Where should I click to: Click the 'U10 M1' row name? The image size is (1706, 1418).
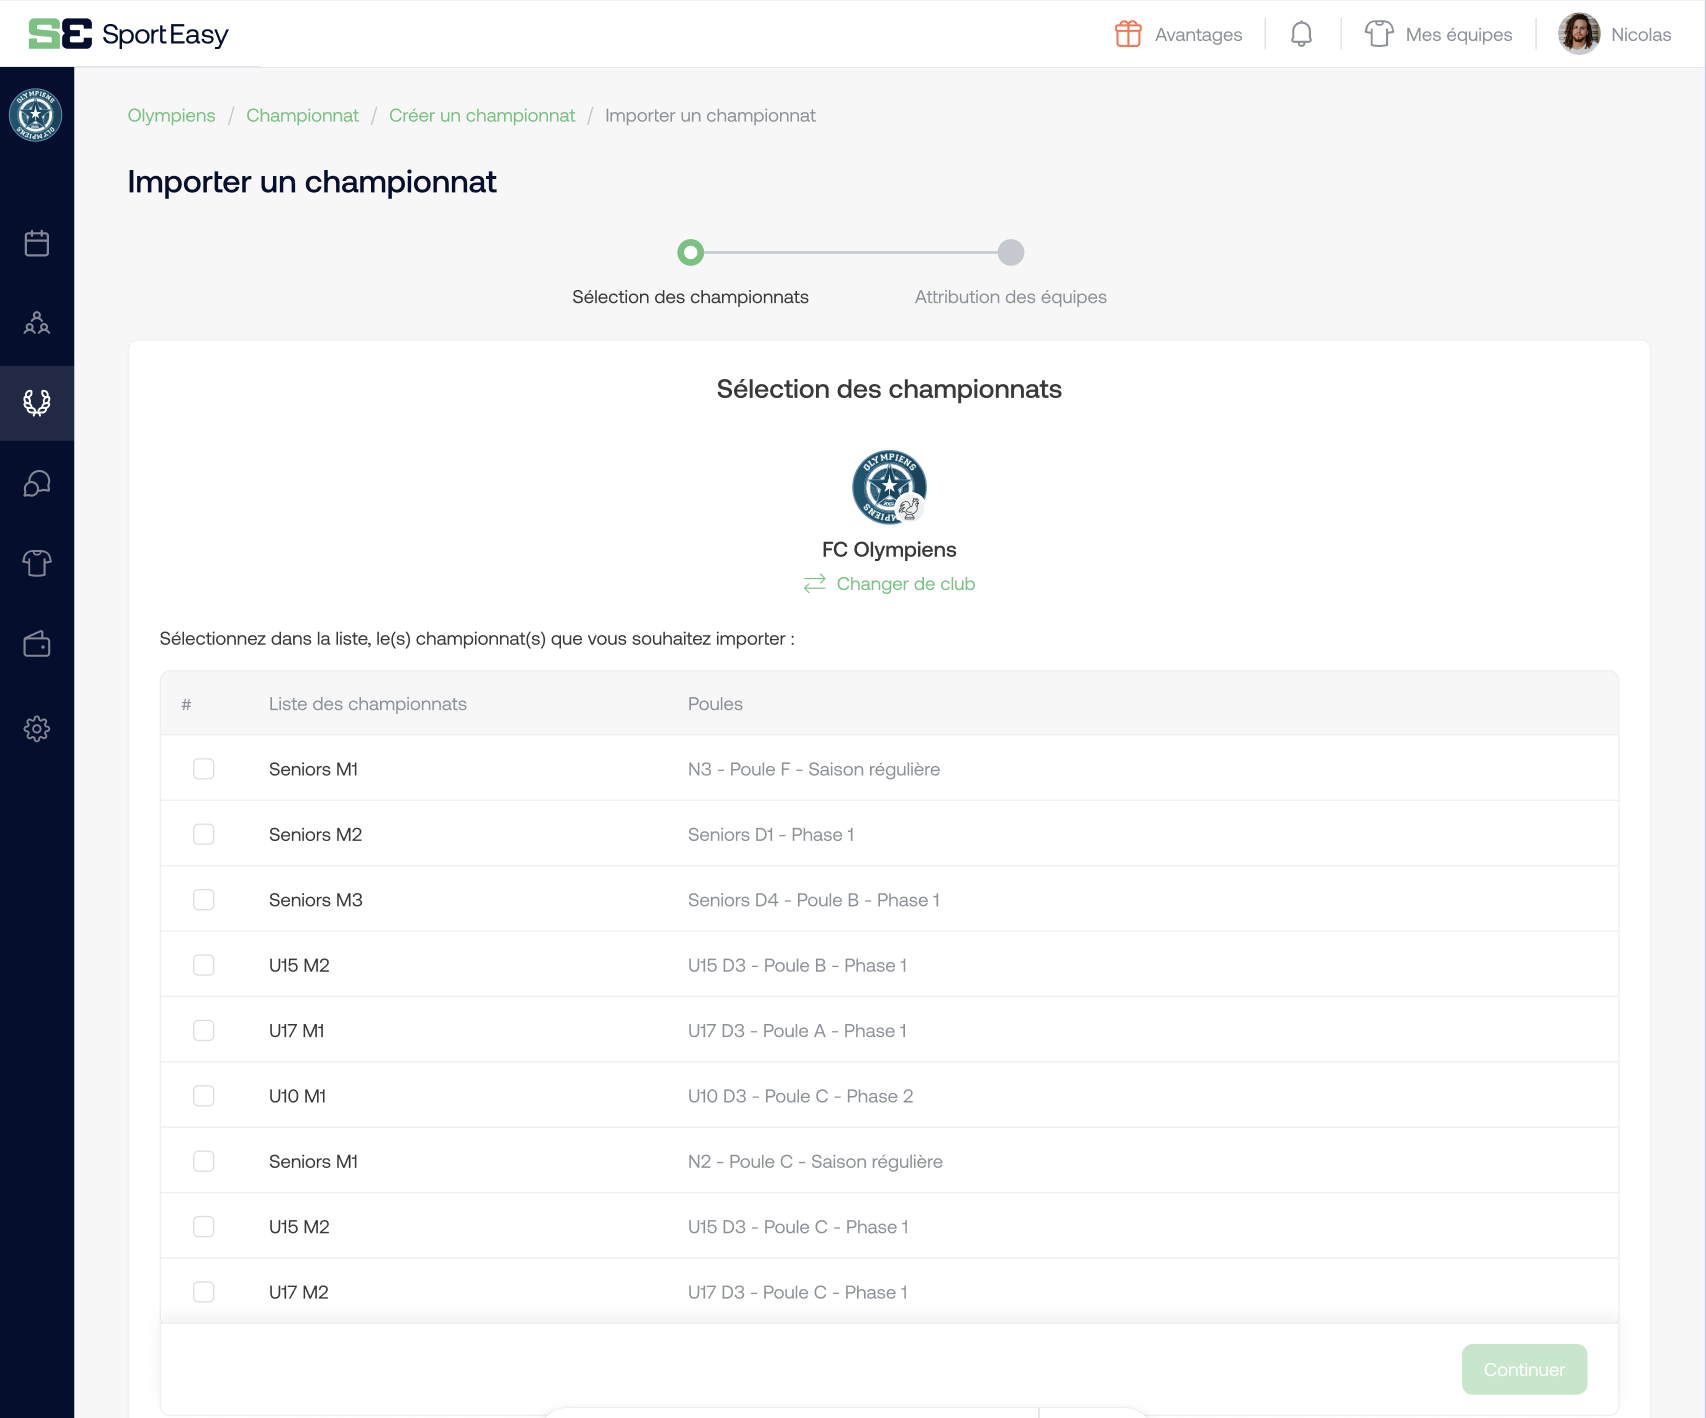297,1096
